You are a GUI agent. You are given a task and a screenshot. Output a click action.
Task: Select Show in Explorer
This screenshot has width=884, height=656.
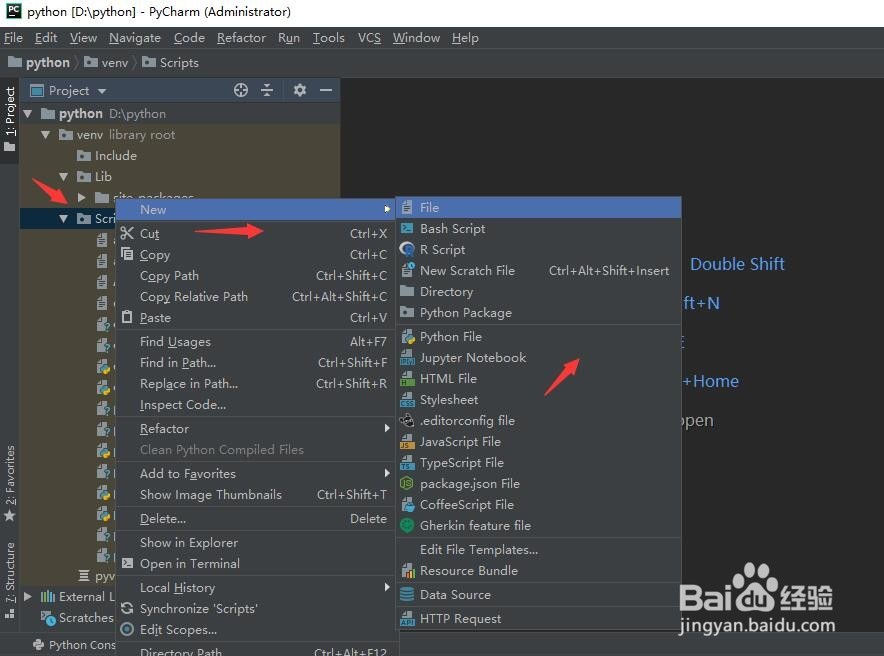[257, 542]
